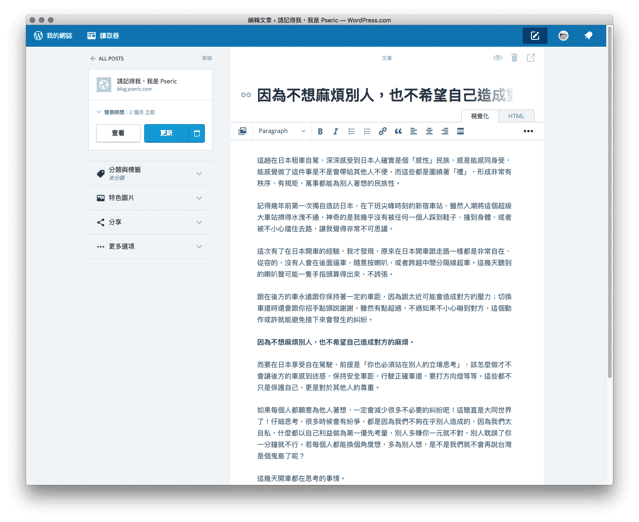
Task: Click the calendar schedule button
Action: click(197, 133)
